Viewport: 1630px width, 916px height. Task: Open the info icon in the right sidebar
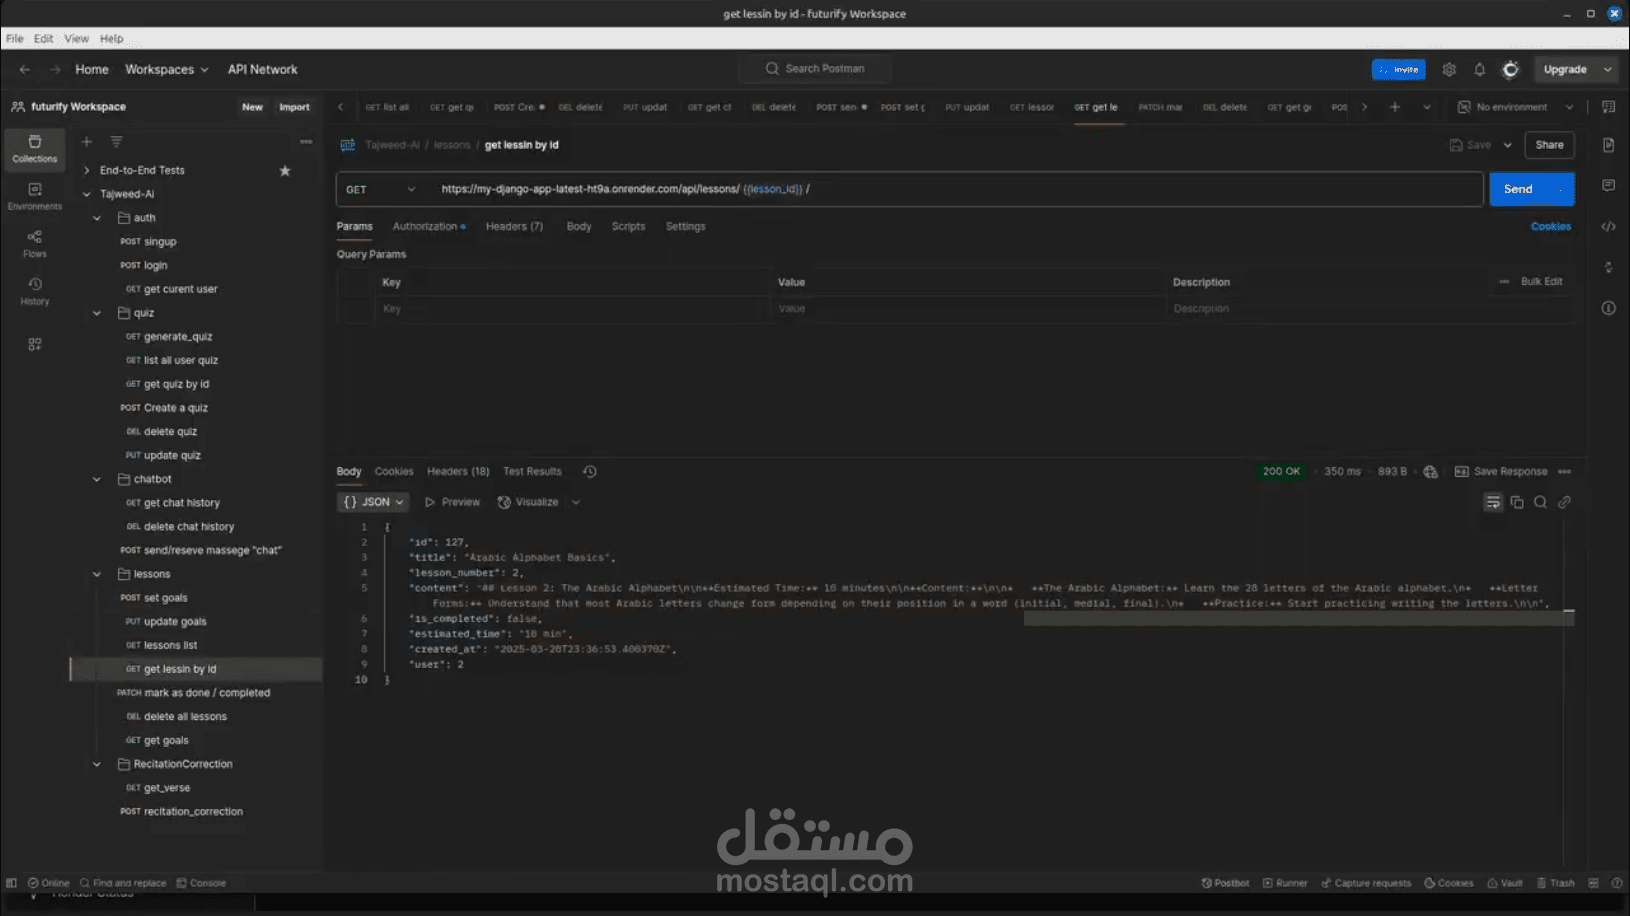tap(1609, 308)
